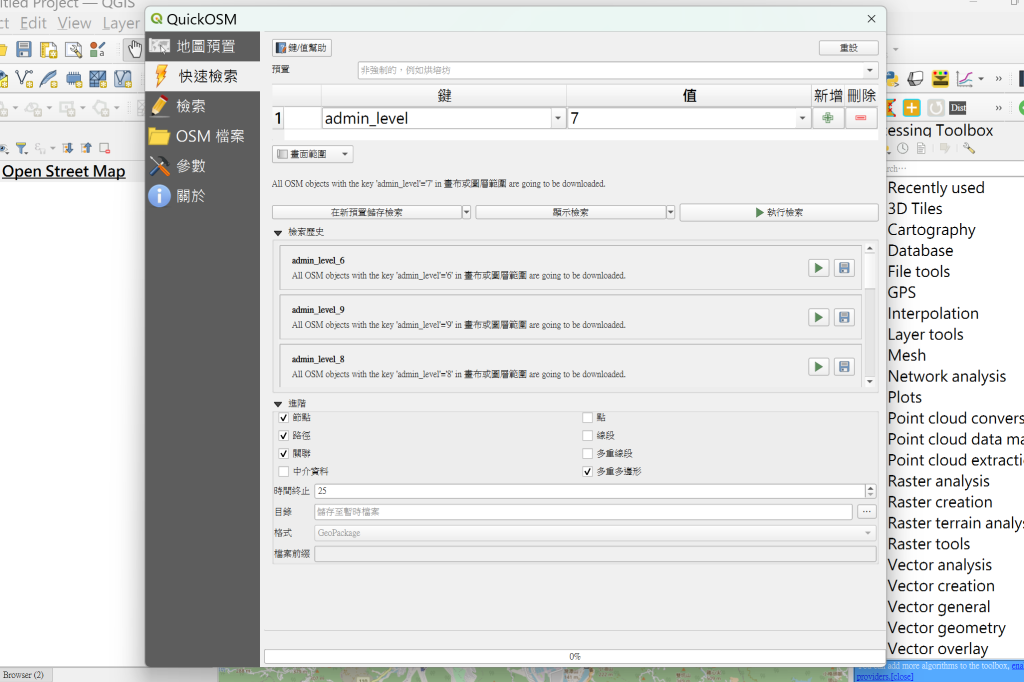1024x682 pixels.
Task: Click the 檔案前綴 input field
Action: 595,554
